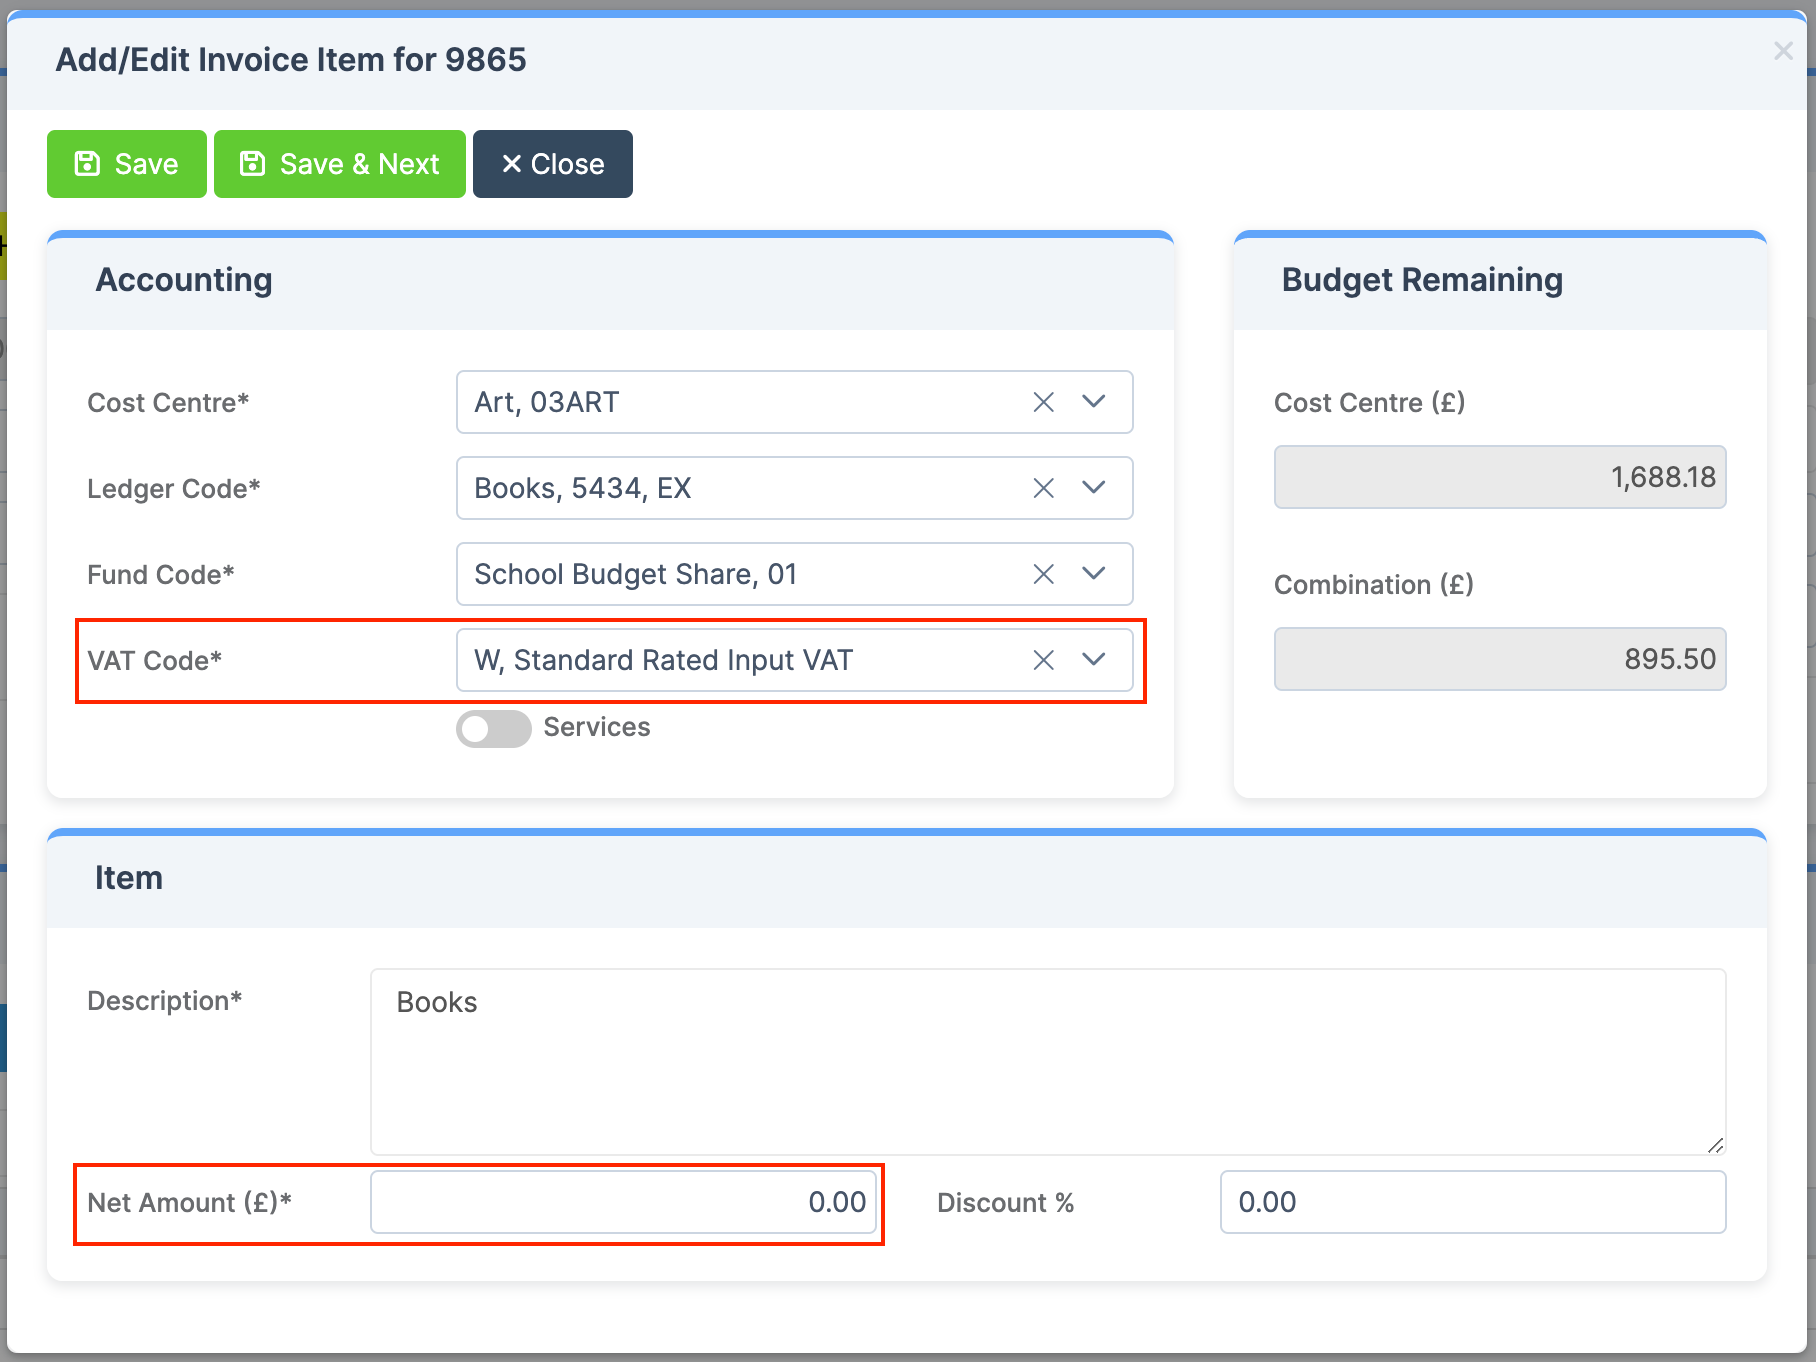Click Save & Next
Screen dimensions: 1816x1362
(x=339, y=163)
